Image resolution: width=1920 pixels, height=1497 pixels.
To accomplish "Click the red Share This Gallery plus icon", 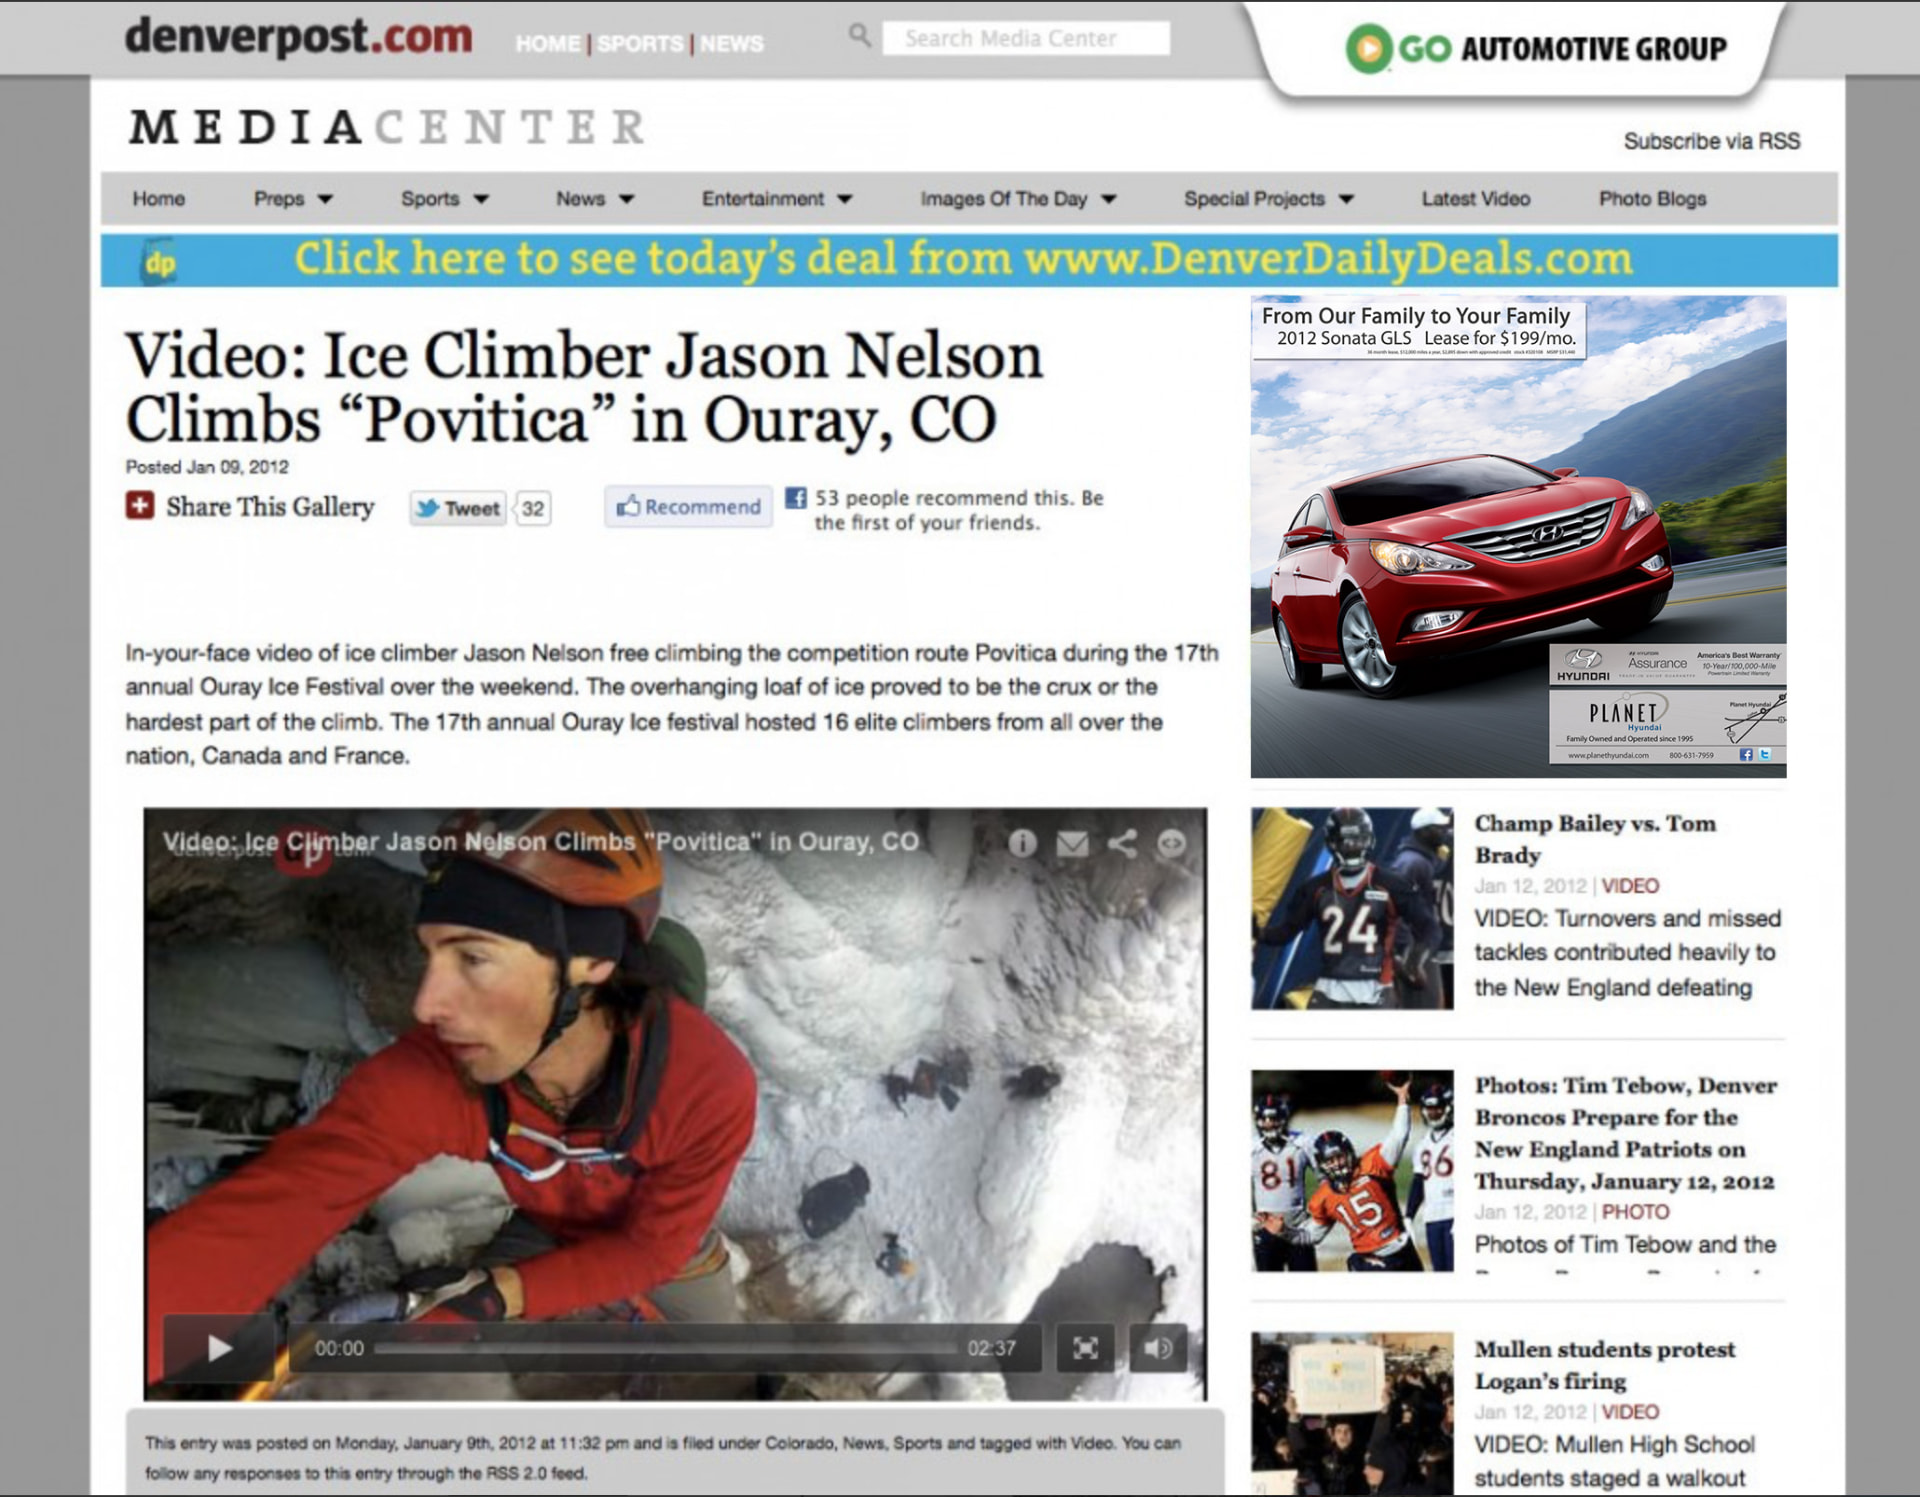I will pos(140,505).
